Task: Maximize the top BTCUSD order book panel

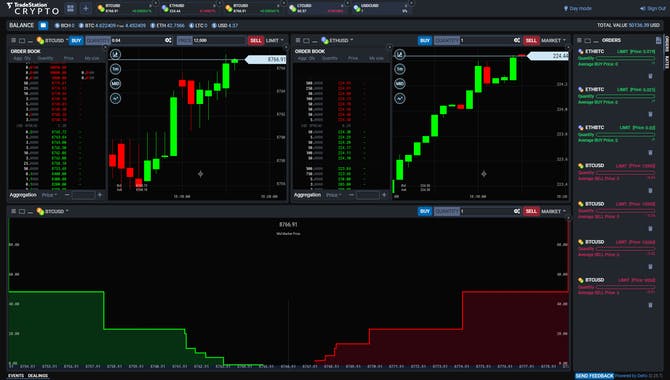Action: 22,41
